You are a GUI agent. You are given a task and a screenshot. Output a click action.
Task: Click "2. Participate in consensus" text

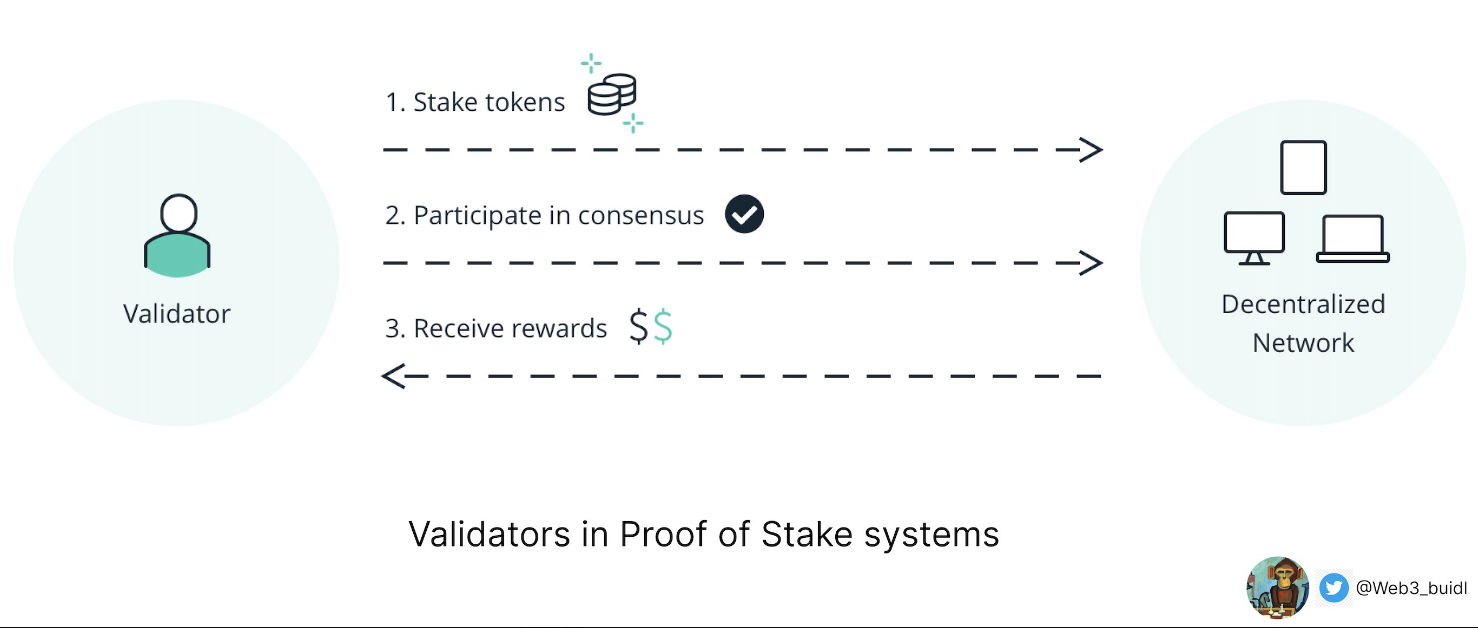(545, 215)
